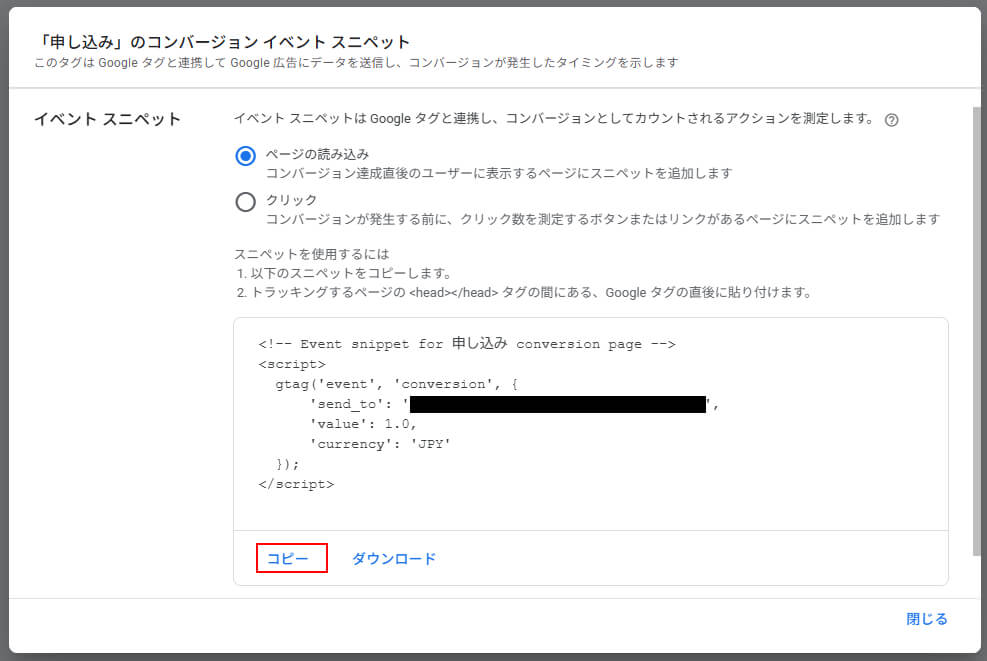Click the Event snippet HTML comment line
This screenshot has height=661, width=987.
point(466,344)
